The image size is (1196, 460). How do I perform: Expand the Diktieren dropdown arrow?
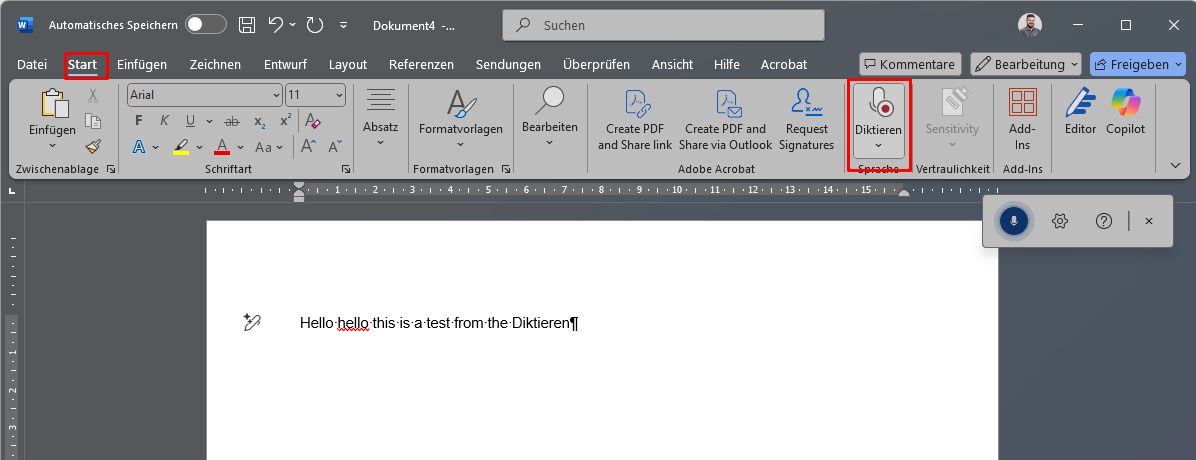click(878, 146)
